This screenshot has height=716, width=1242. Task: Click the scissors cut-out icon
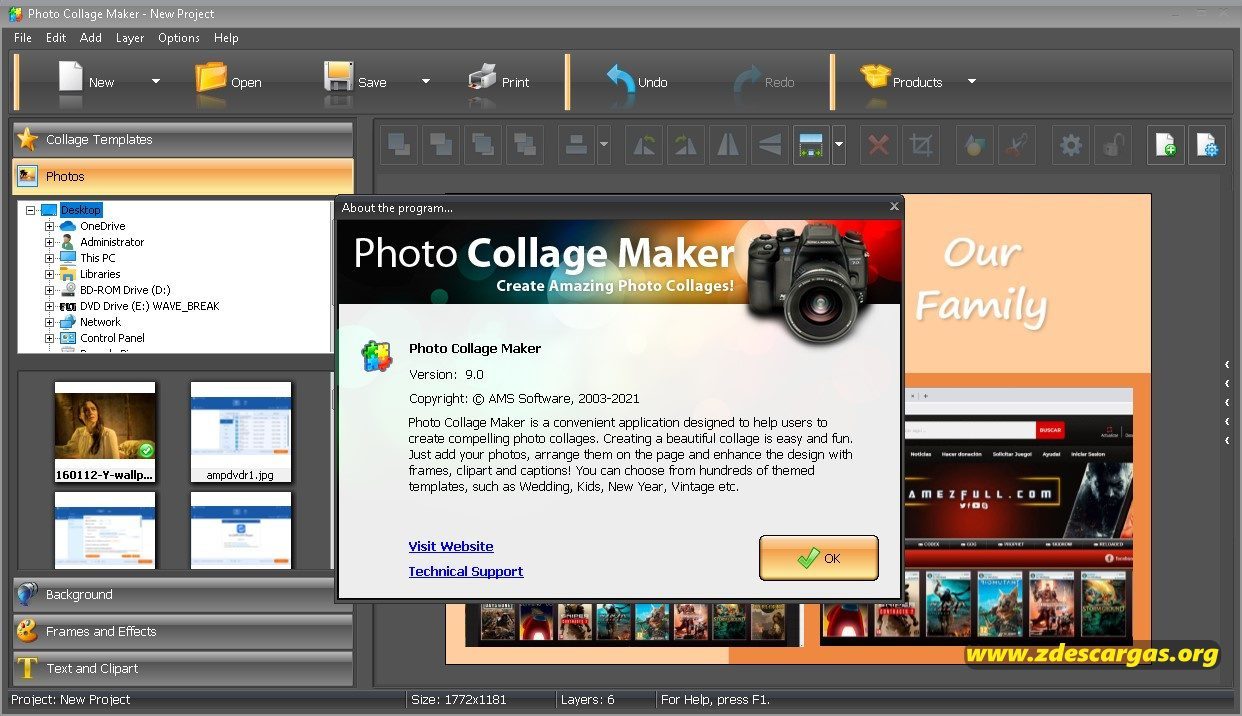[1015, 146]
